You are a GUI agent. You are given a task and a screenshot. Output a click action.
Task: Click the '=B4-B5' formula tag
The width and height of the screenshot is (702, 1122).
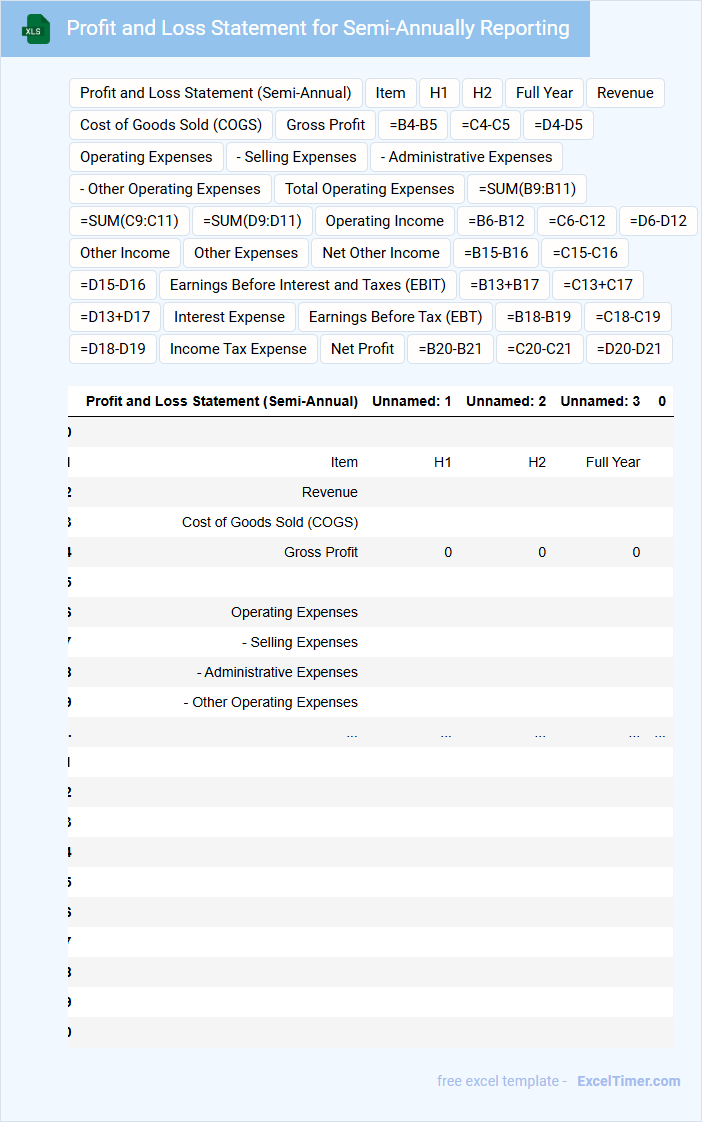413,125
